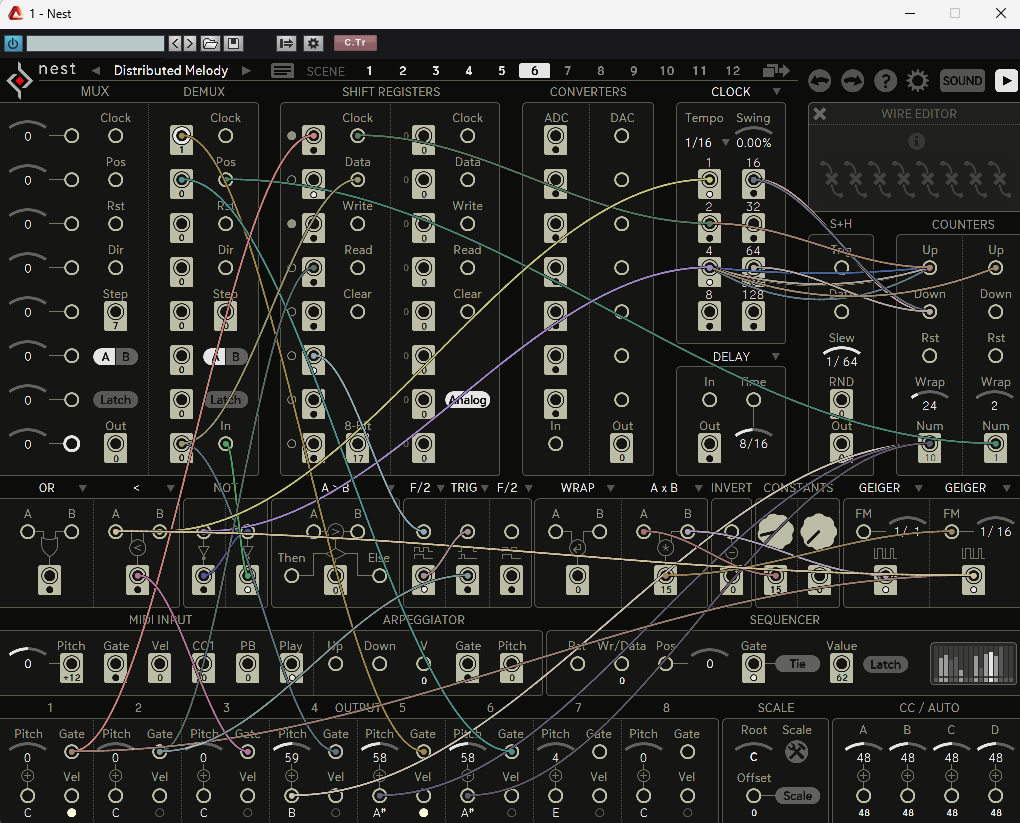Click the first wire delete icon
Viewport: 1020px width, 823px height.
coord(832,179)
